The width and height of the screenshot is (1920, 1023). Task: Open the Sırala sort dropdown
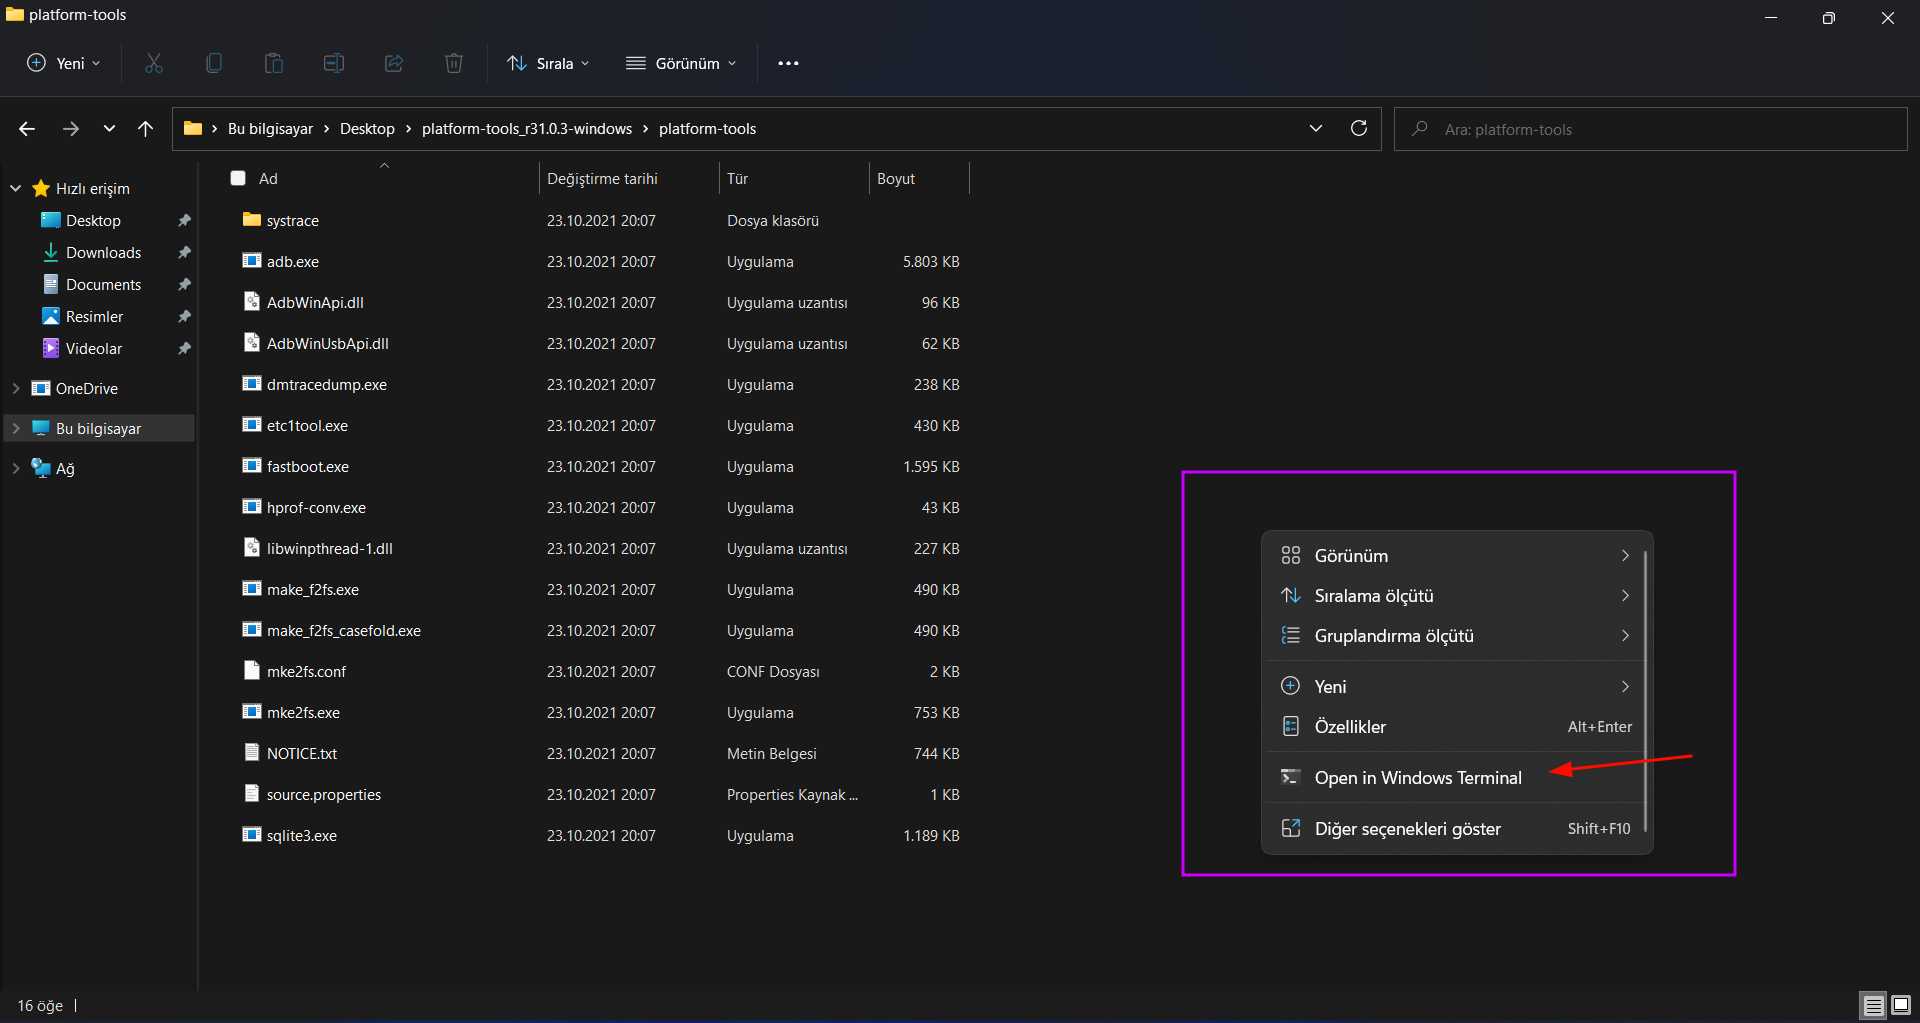pyautogui.click(x=548, y=63)
